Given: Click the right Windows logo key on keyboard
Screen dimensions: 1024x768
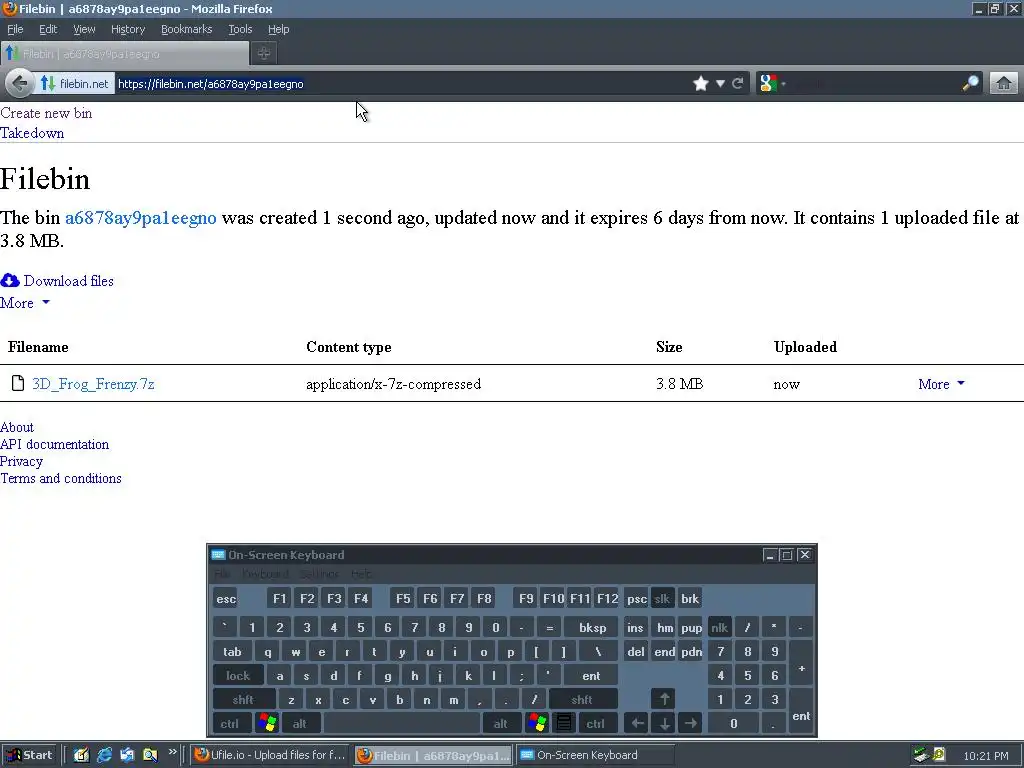Looking at the screenshot, I should pyautogui.click(x=536, y=723).
